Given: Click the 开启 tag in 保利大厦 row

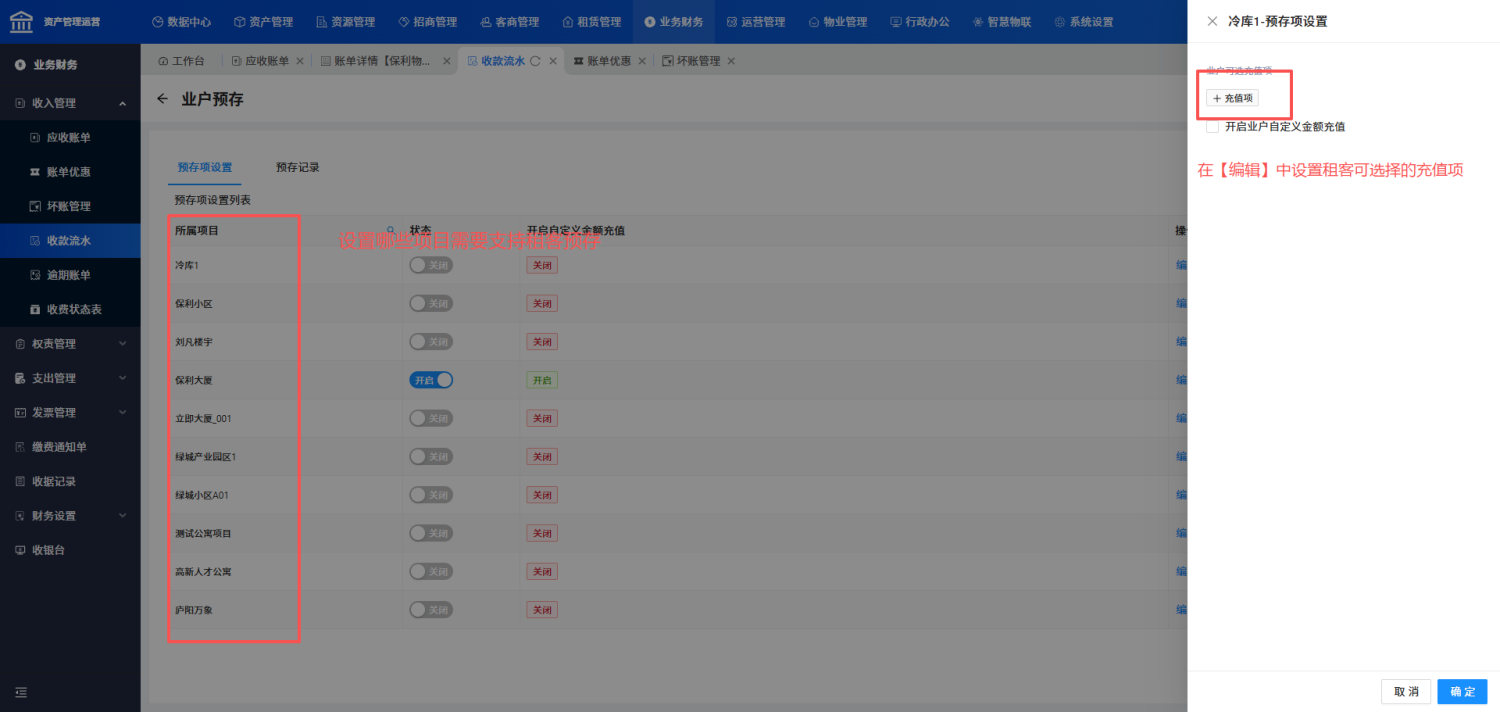Looking at the screenshot, I should coord(542,380).
